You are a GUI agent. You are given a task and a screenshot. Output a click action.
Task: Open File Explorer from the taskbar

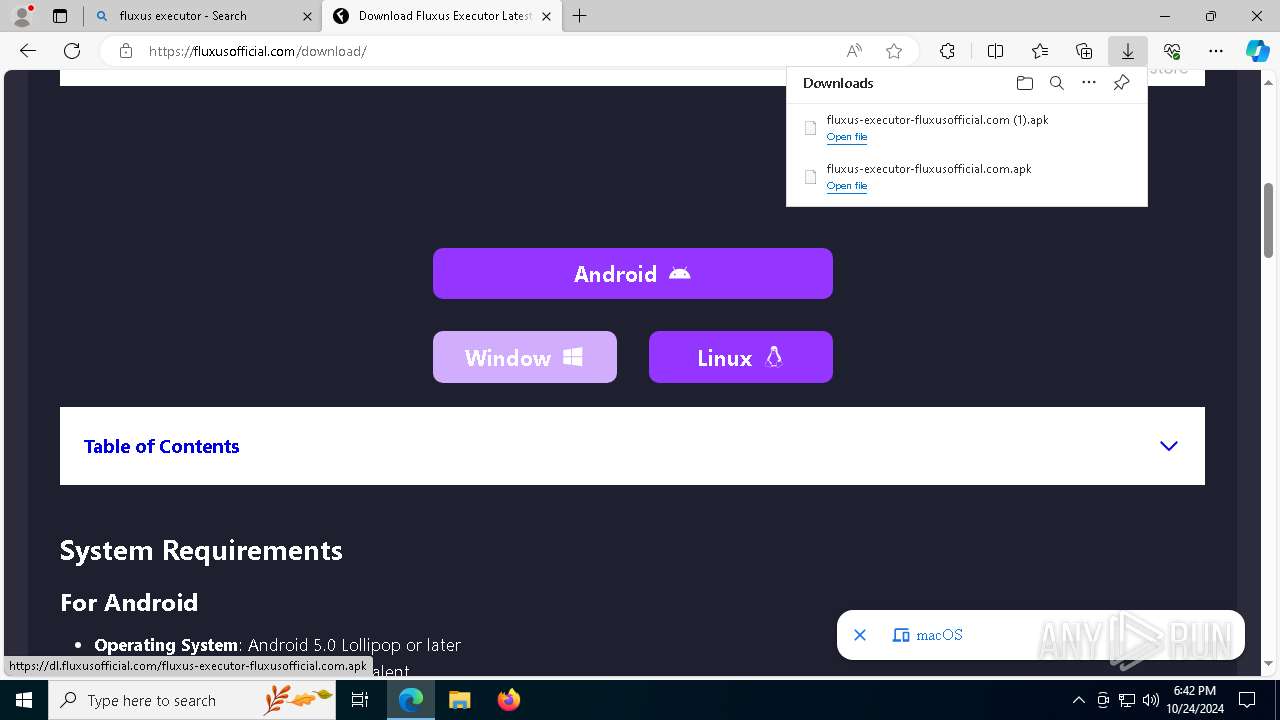[459, 700]
